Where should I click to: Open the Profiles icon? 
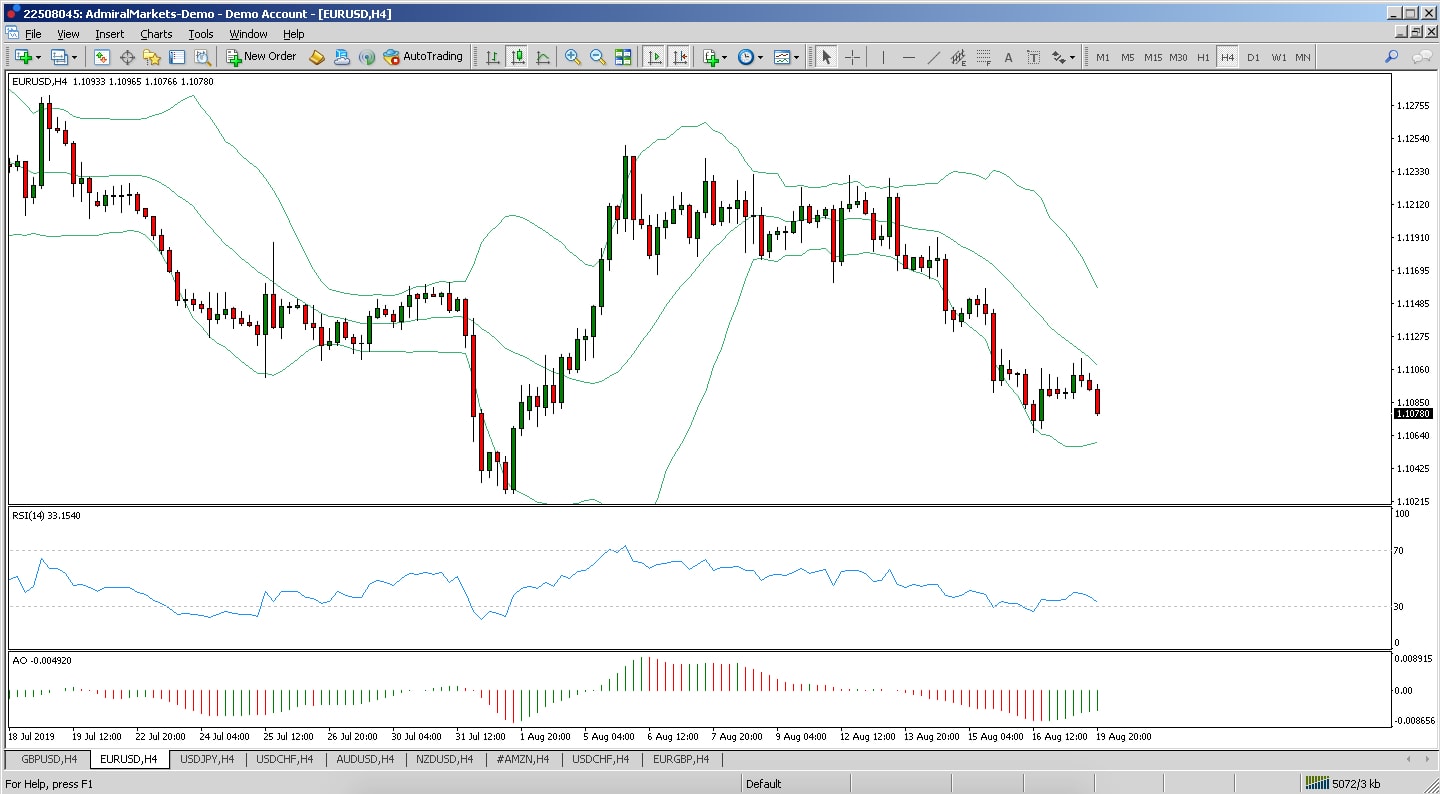59,57
